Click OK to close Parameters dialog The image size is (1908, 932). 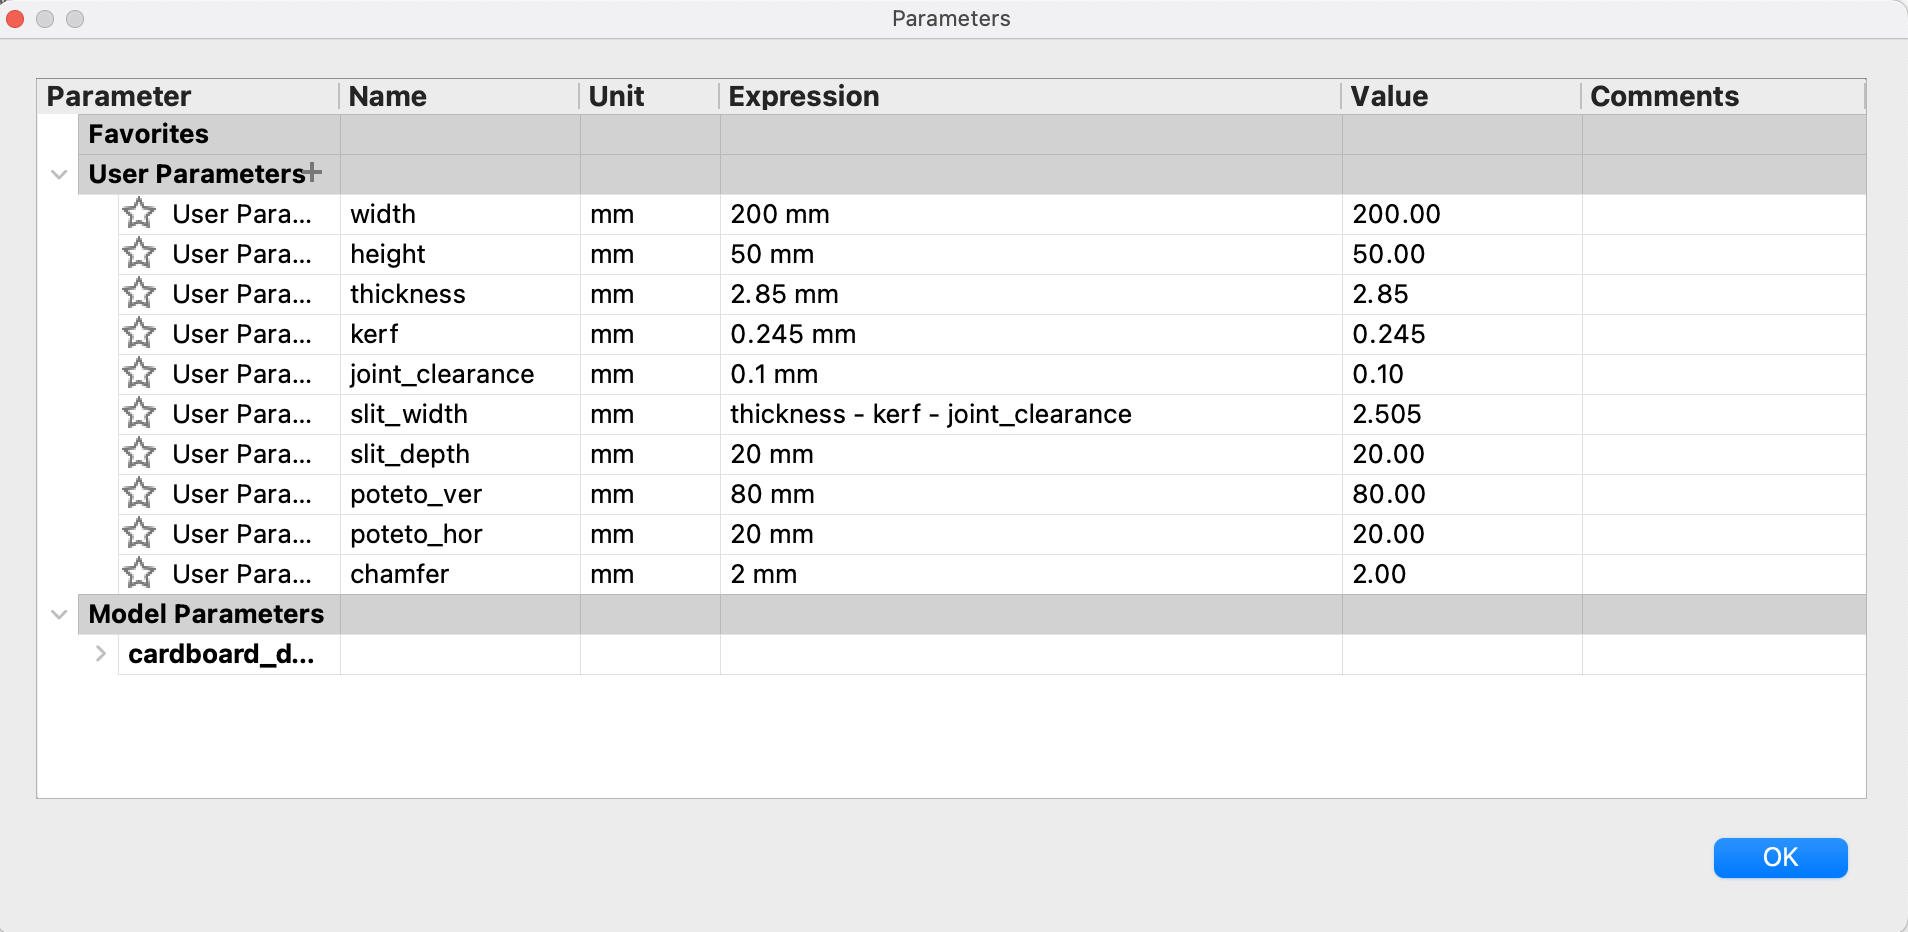click(x=1780, y=857)
